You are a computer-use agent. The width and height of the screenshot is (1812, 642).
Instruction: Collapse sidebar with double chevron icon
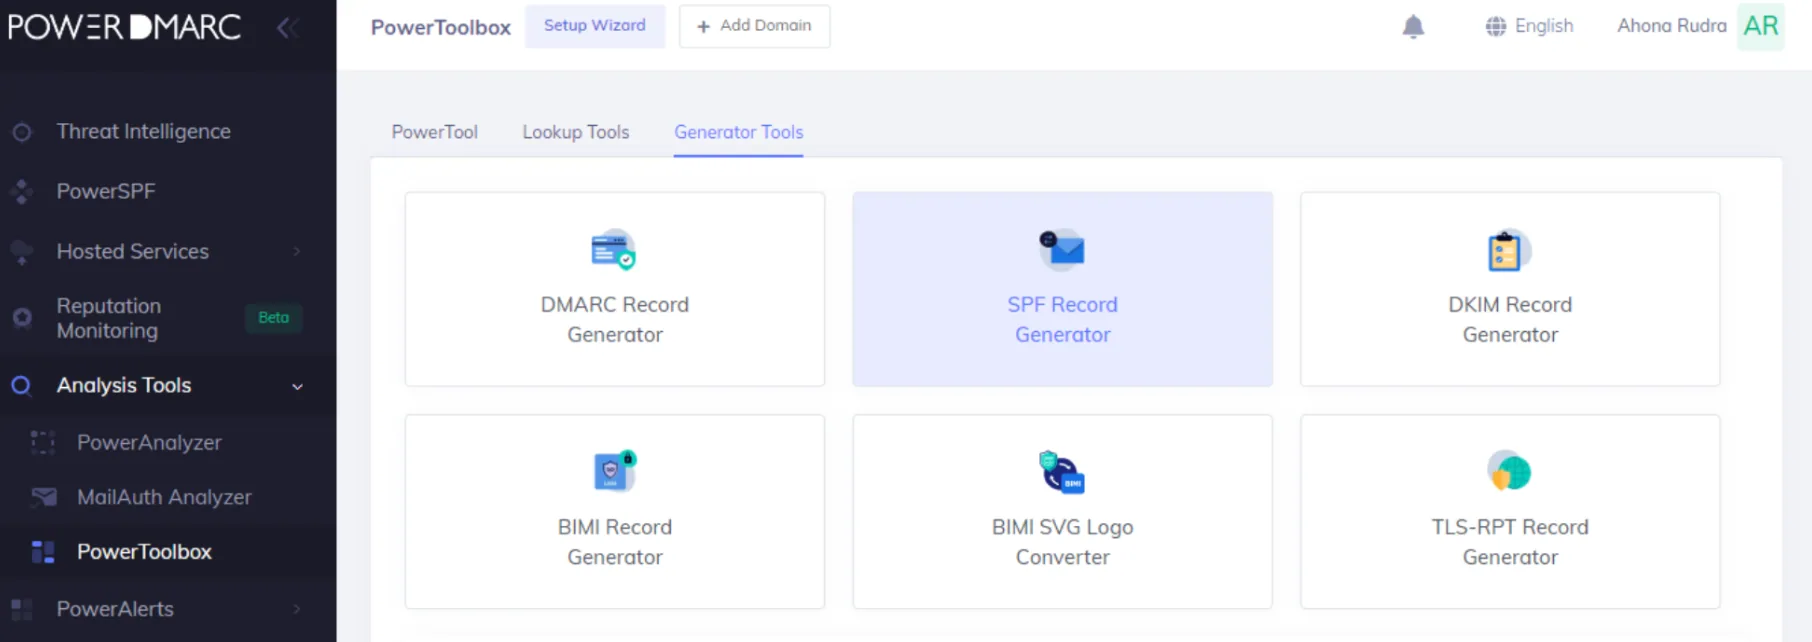(x=287, y=28)
